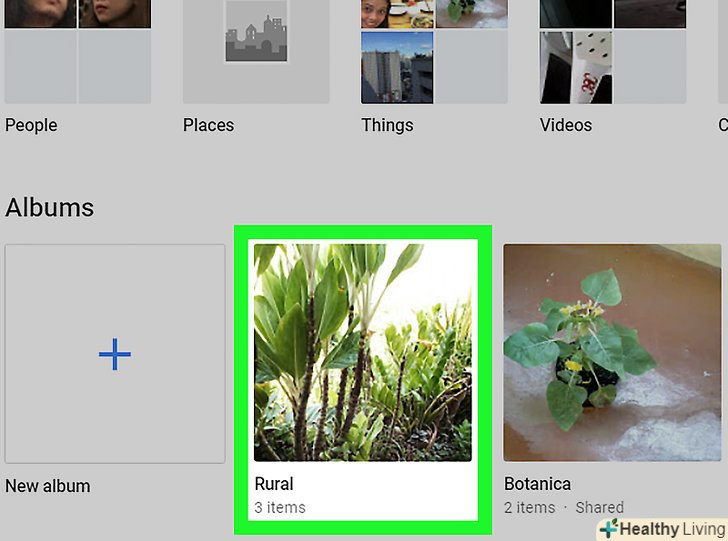Select the building photo in Things
The height and width of the screenshot is (541, 728).
[x=397, y=67]
